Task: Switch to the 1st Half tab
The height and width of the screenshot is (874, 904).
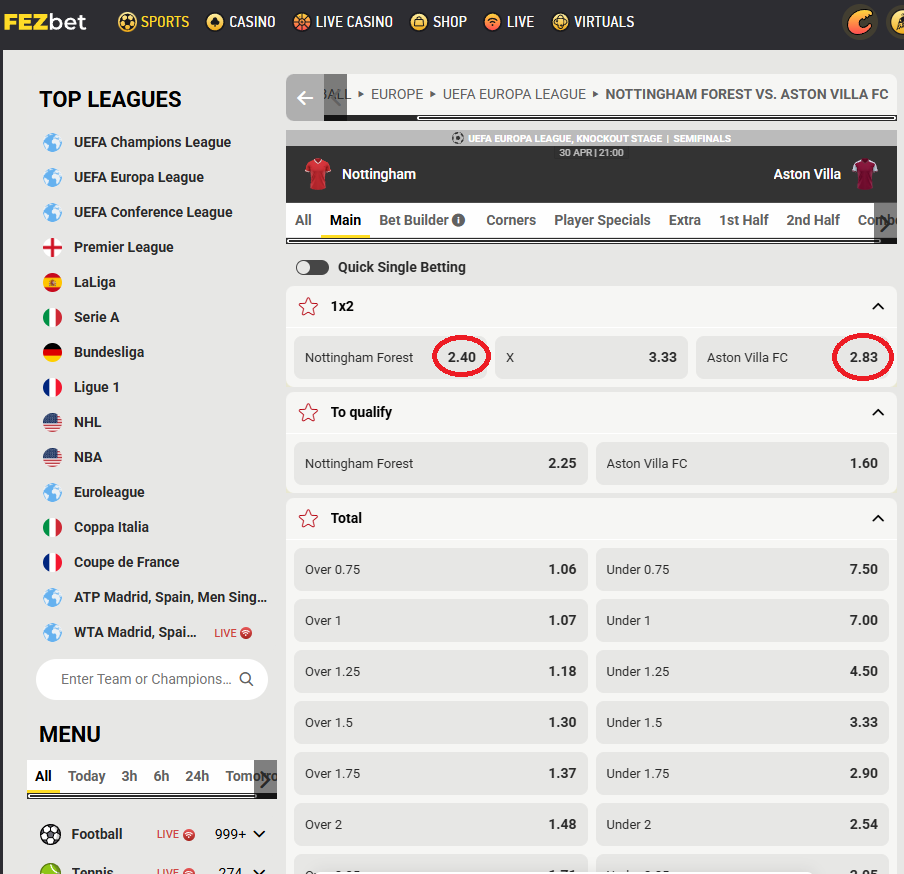Action: [x=744, y=220]
